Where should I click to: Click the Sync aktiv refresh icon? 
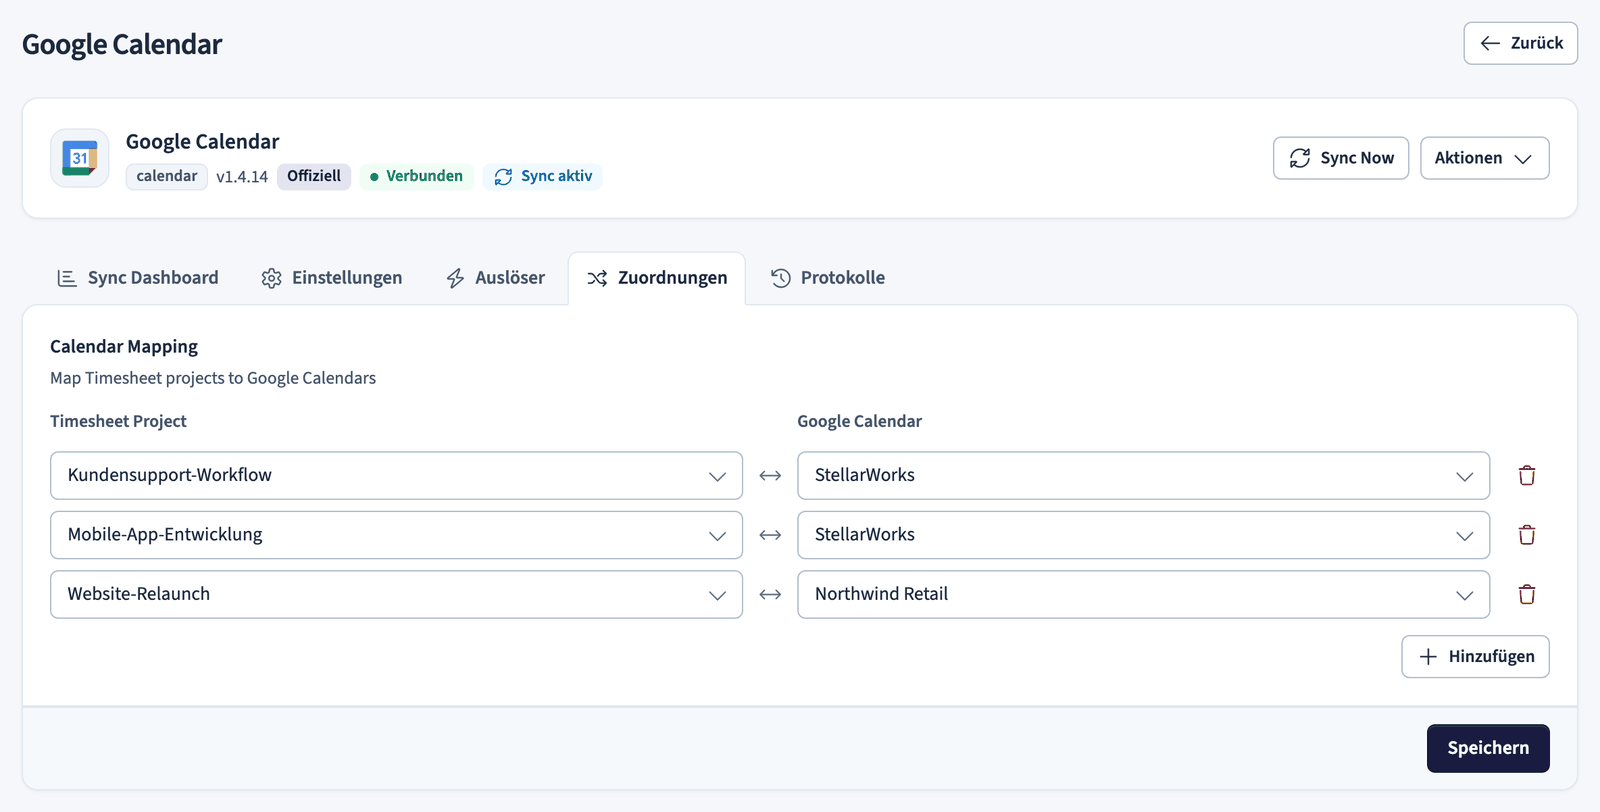503,177
